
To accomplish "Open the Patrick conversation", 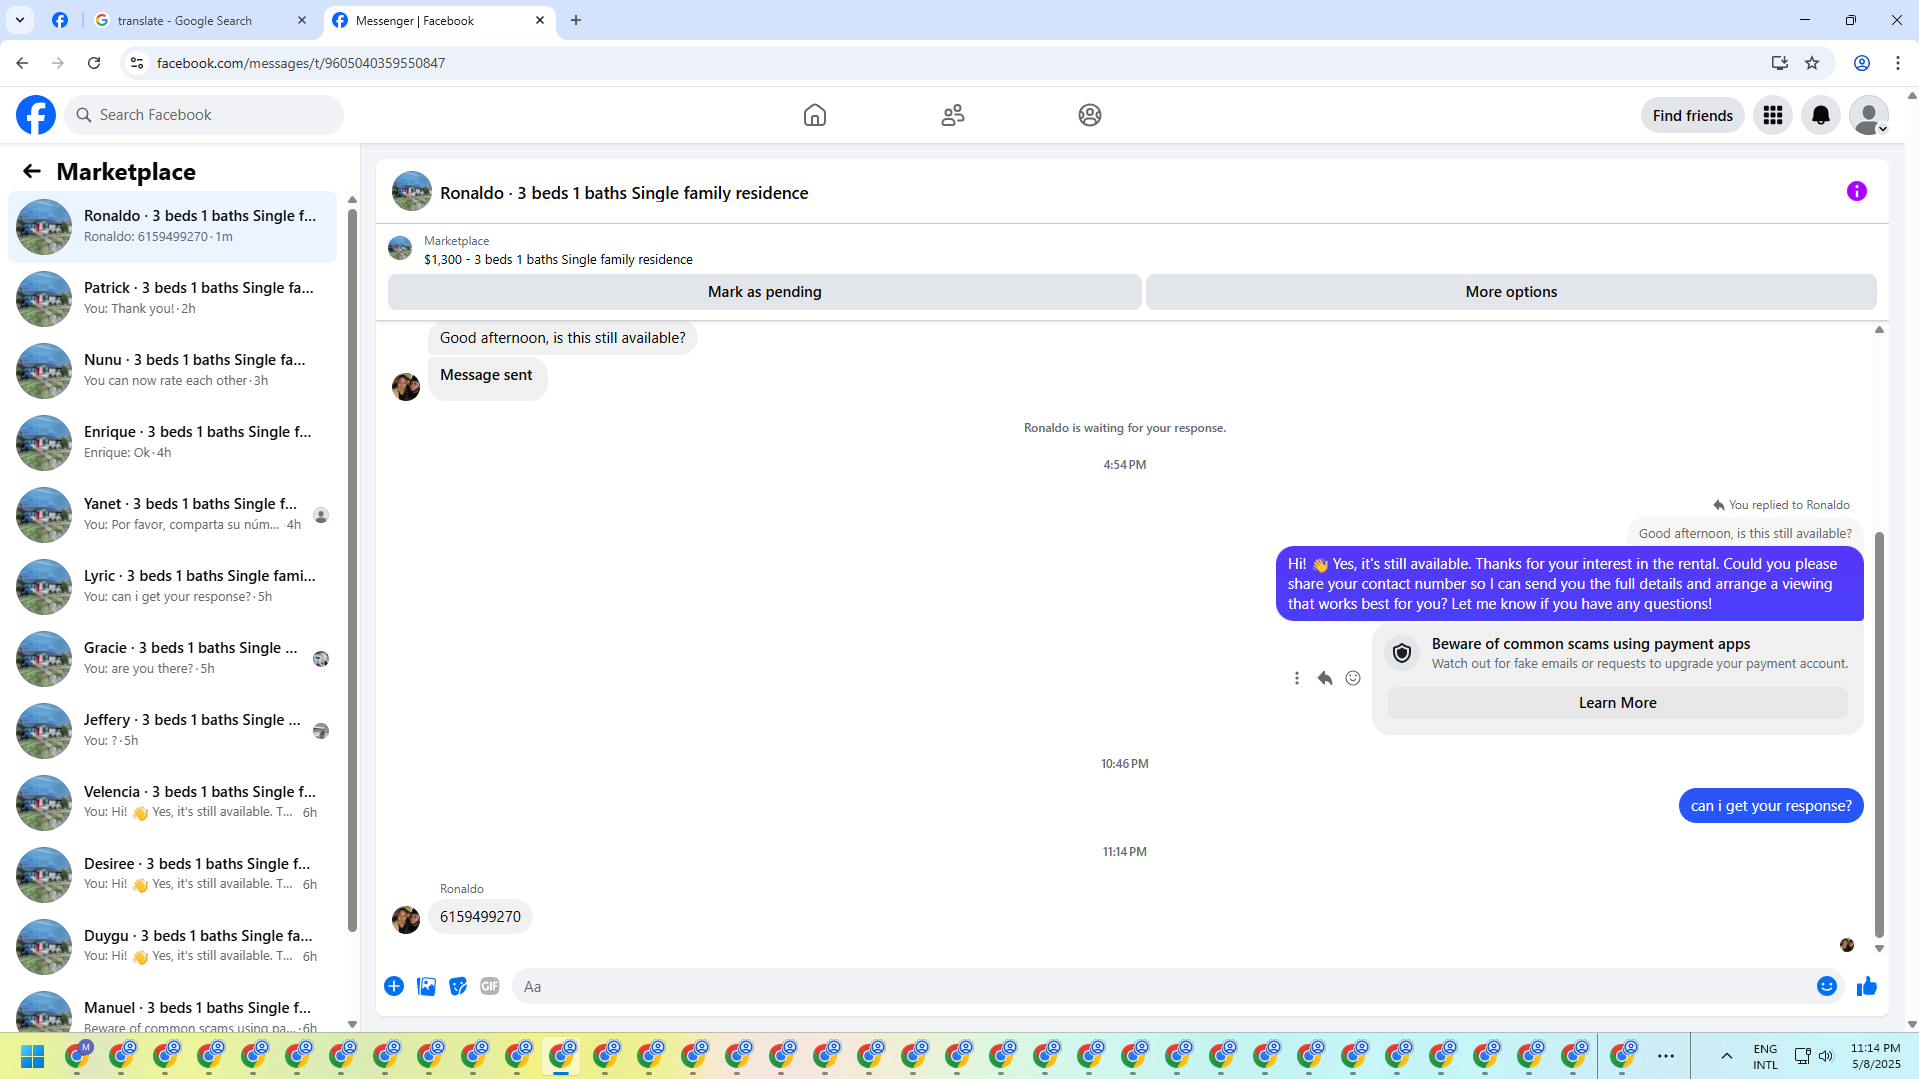I will pyautogui.click(x=173, y=299).
